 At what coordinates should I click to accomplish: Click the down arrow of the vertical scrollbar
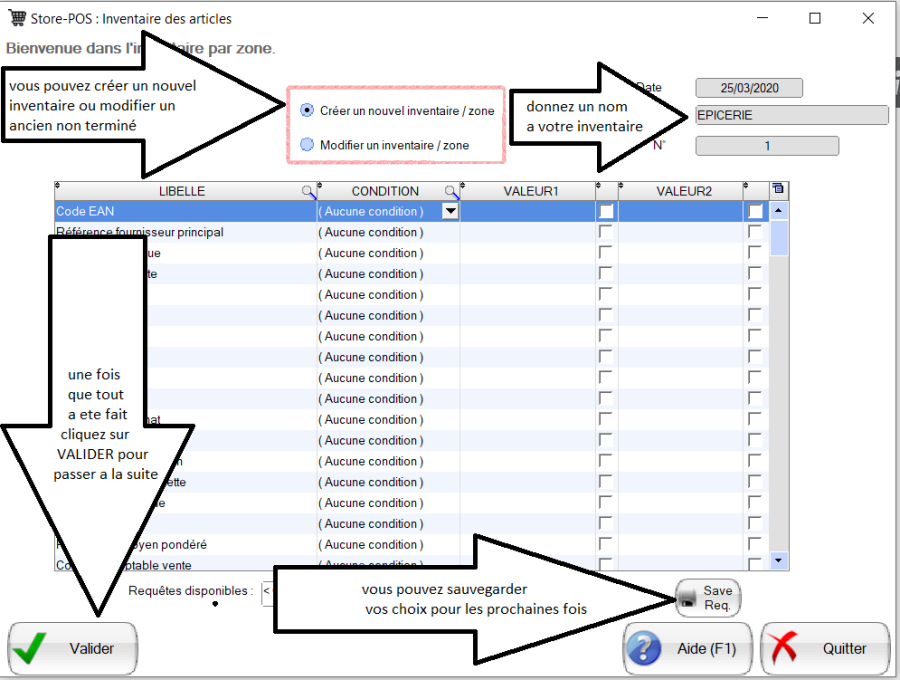tap(778, 560)
